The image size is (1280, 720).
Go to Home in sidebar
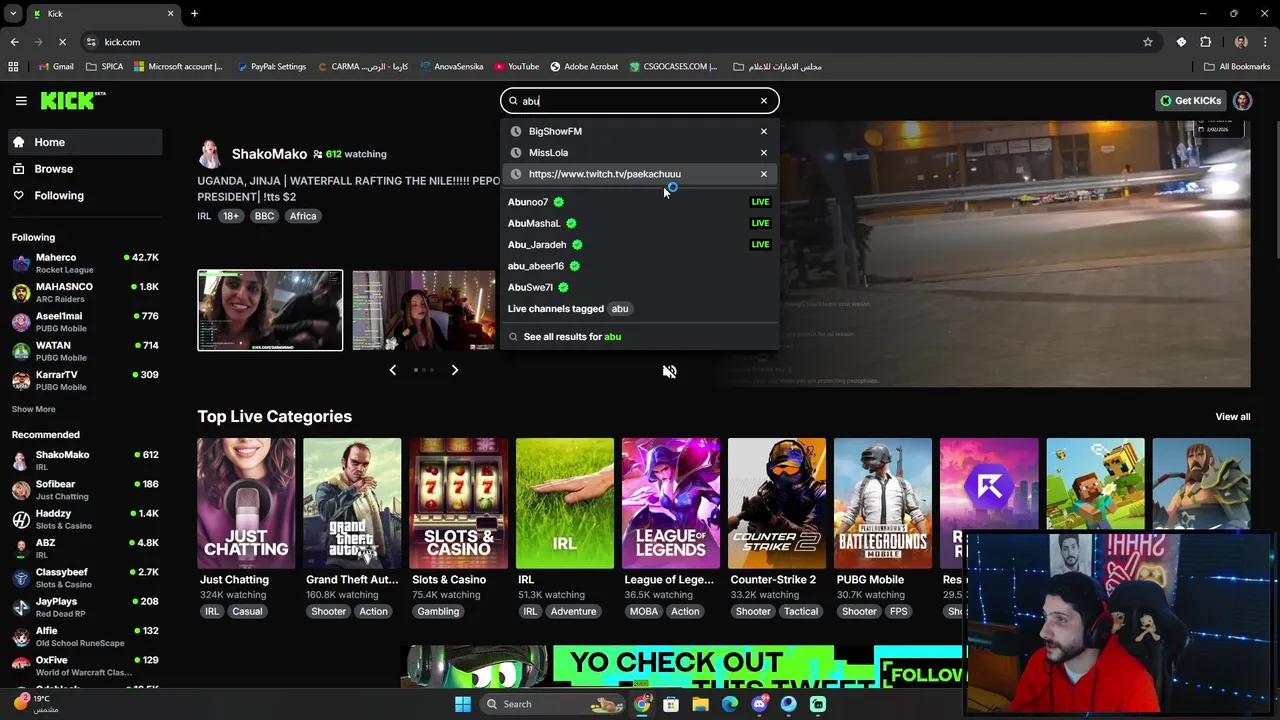(85, 142)
